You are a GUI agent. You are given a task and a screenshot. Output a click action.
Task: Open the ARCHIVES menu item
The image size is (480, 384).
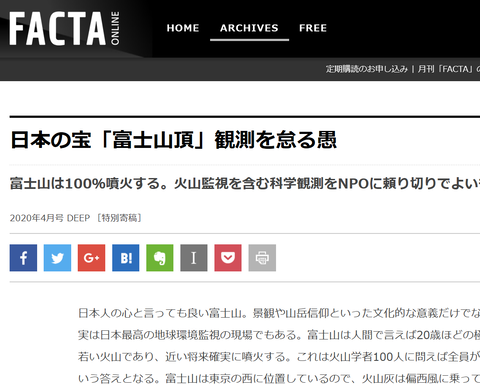tap(249, 28)
